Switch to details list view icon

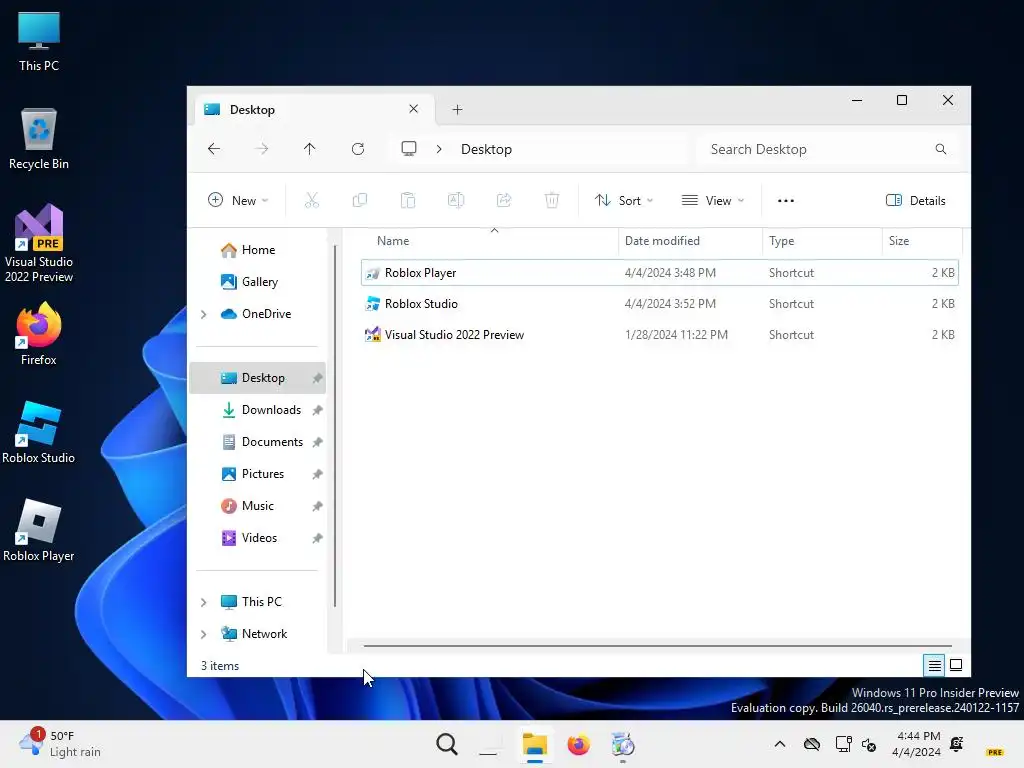[935, 665]
